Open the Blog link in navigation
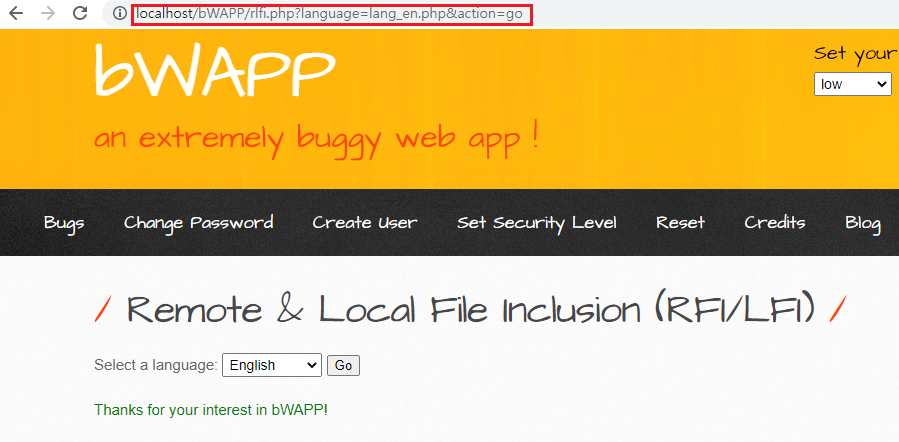The height and width of the screenshot is (442, 899). pyautogui.click(x=863, y=223)
